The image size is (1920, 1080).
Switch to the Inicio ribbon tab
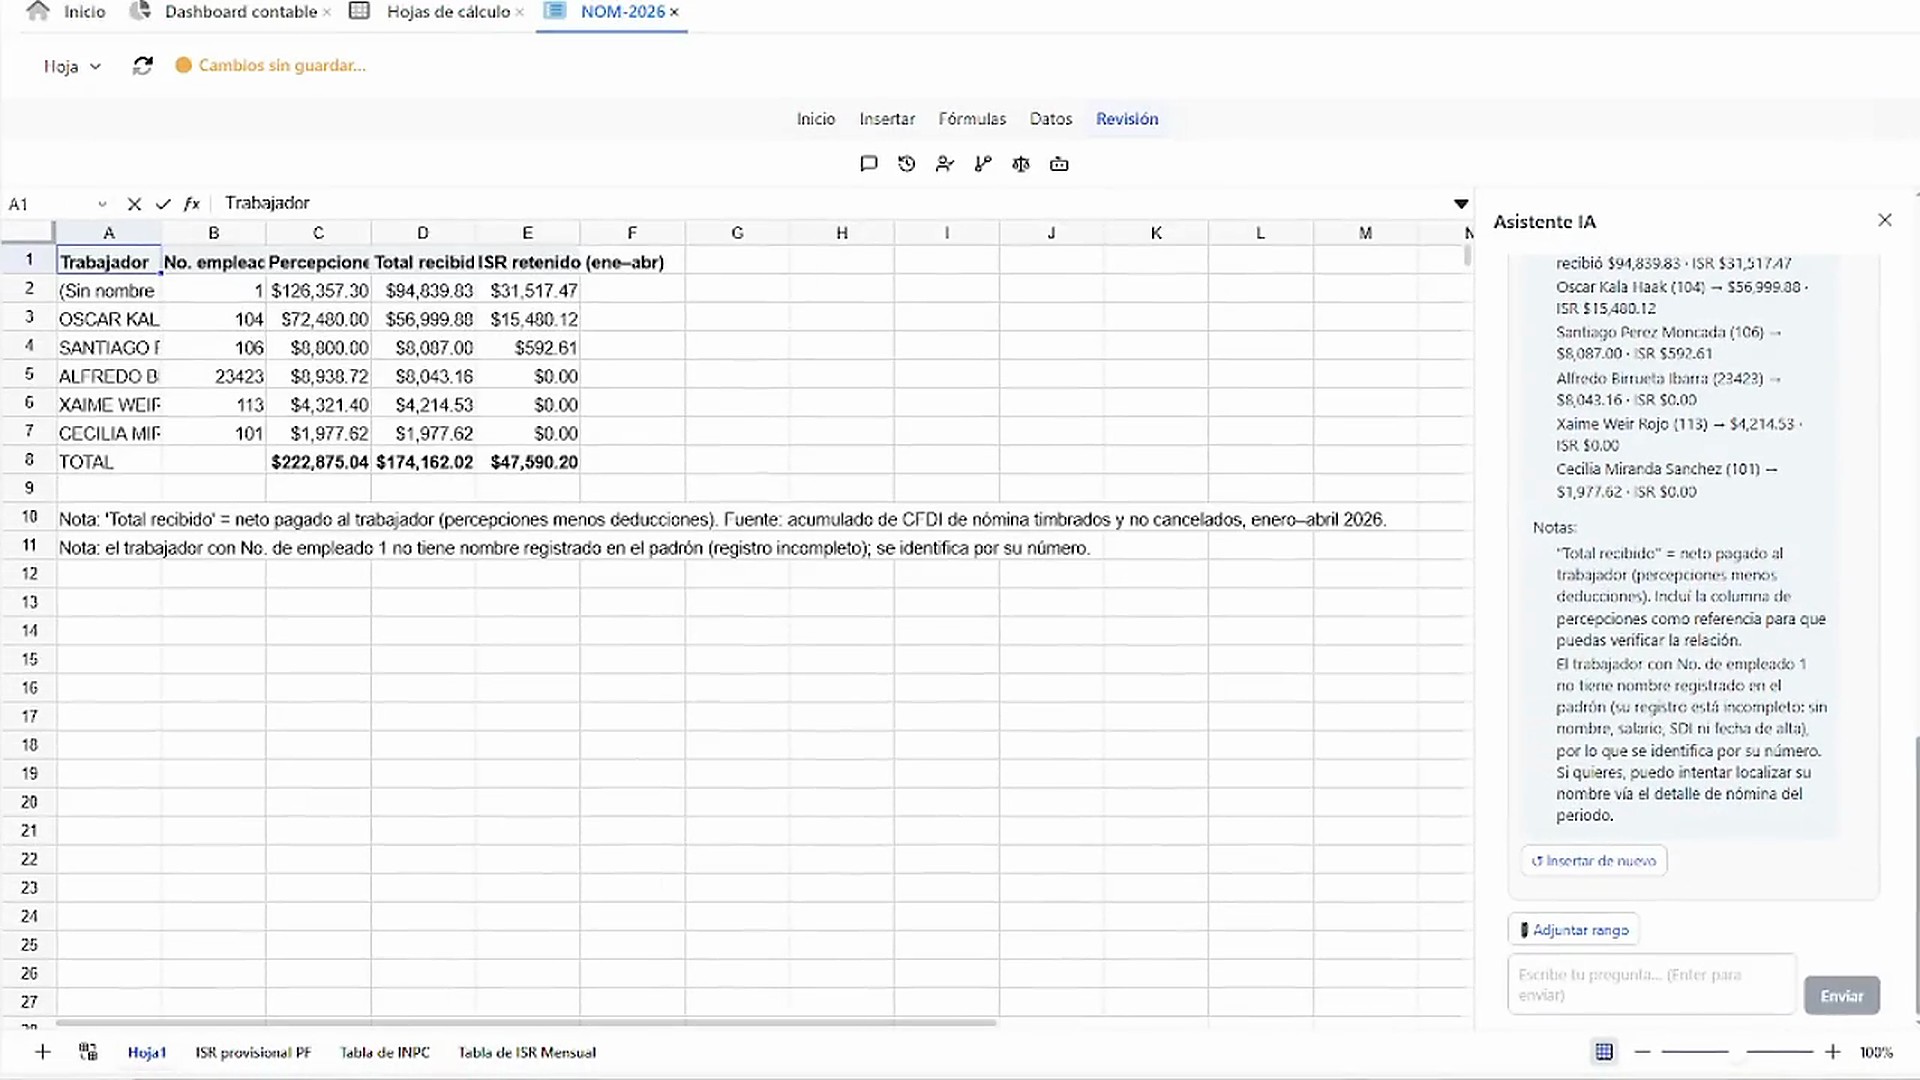[816, 119]
